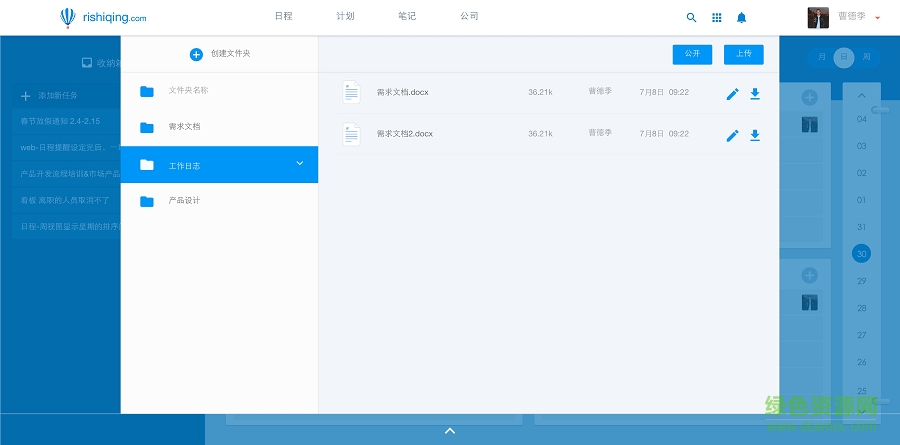Edit 需求文档2.docx with the pencil icon

coord(732,135)
